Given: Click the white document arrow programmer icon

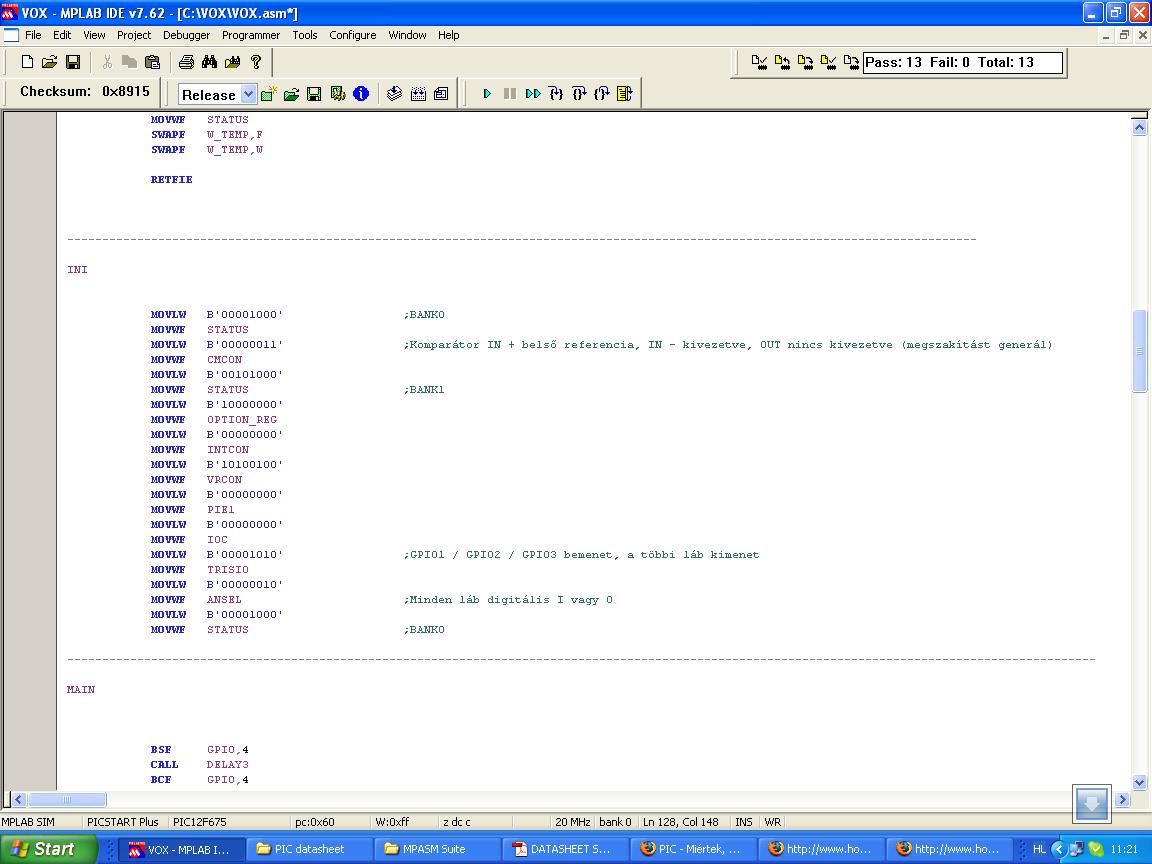Looking at the screenshot, I should [x=852, y=62].
